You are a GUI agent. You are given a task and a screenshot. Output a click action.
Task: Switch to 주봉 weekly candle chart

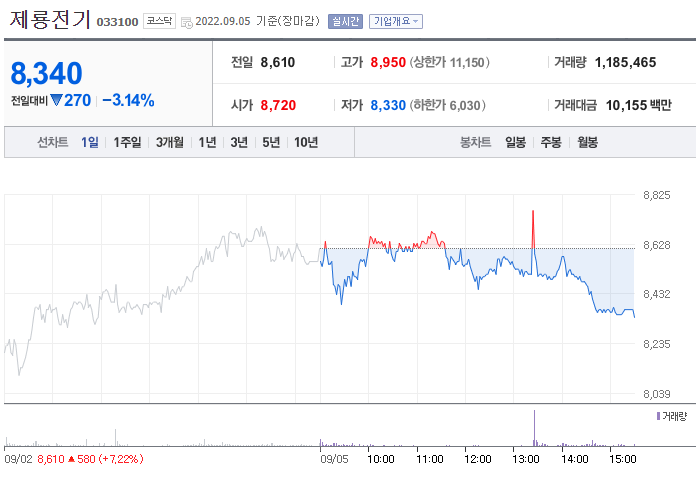tap(551, 142)
